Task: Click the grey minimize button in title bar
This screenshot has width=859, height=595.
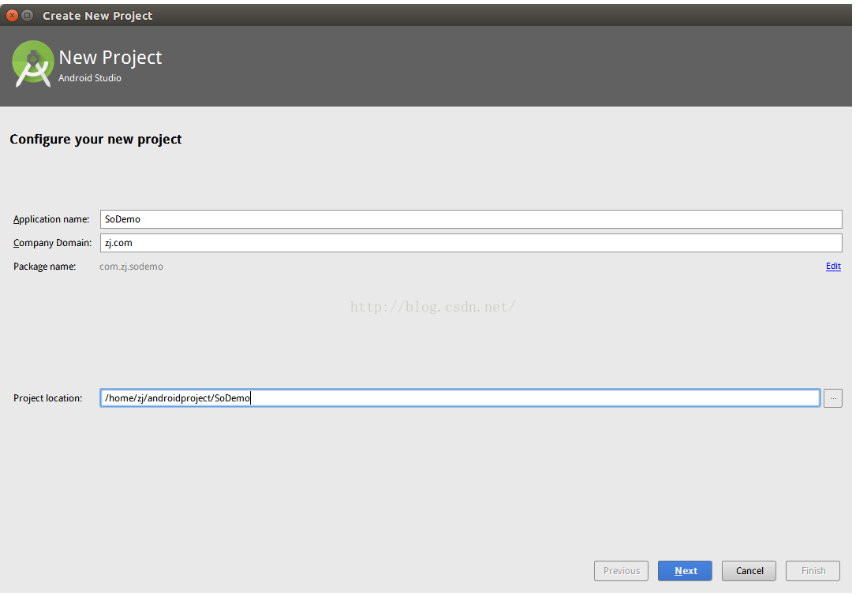Action: tap(27, 16)
